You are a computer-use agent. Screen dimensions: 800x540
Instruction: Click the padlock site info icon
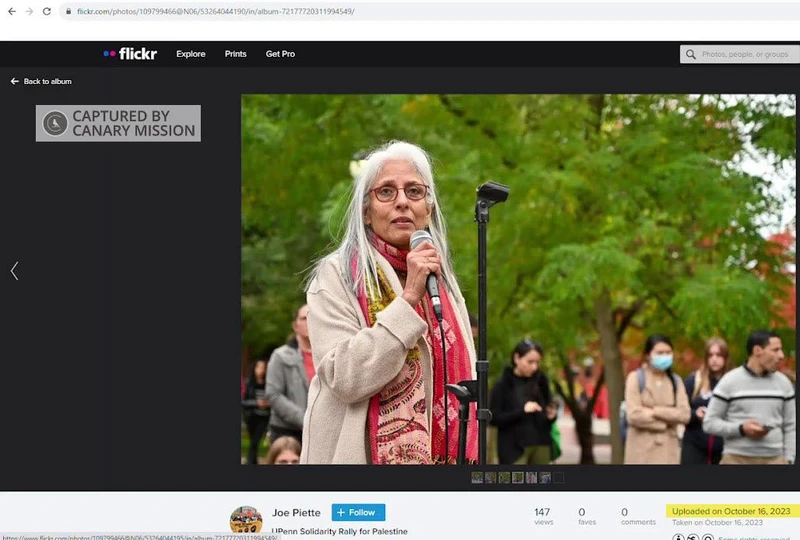pos(68,11)
